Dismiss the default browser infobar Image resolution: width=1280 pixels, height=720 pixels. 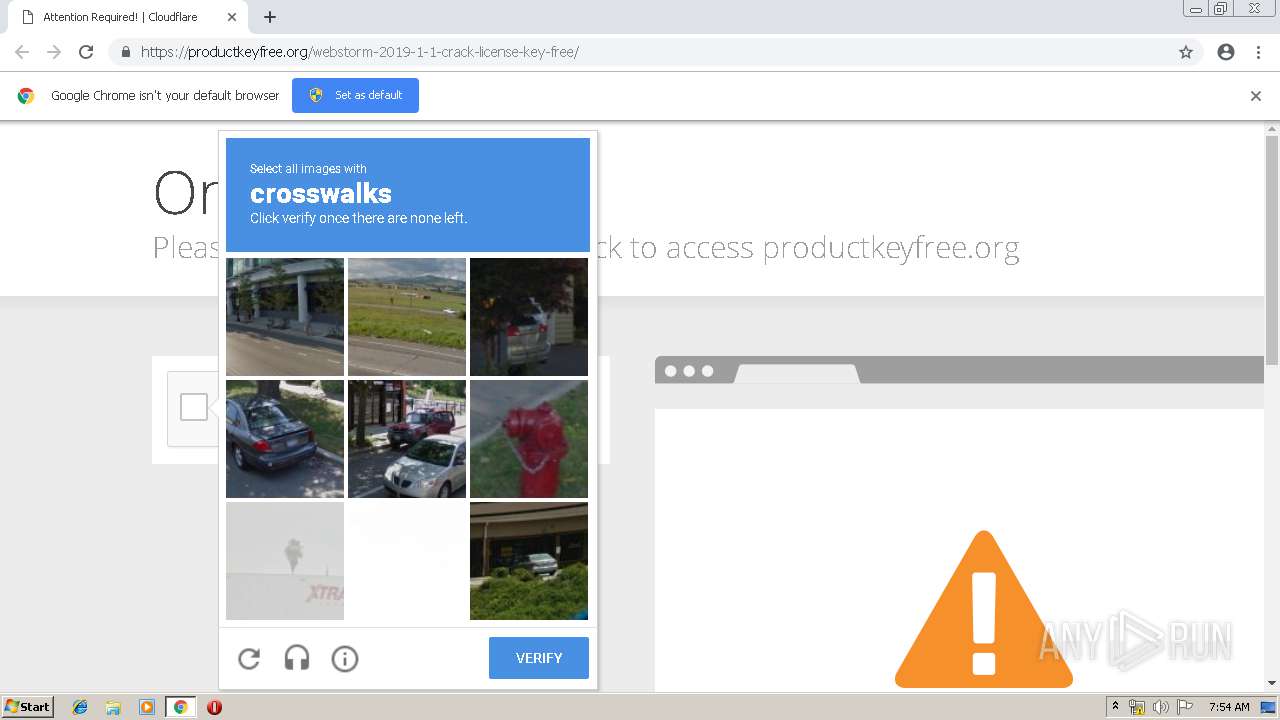pos(1256,96)
